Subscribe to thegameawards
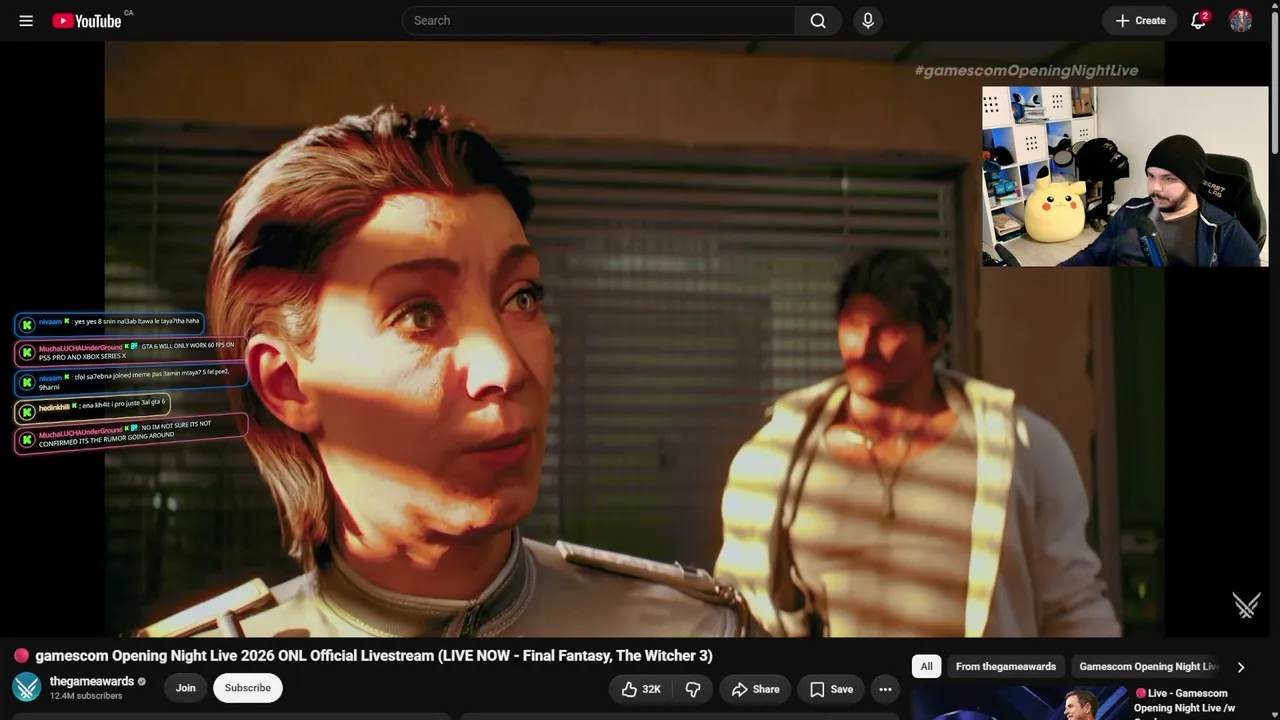1280x720 pixels. click(x=248, y=688)
